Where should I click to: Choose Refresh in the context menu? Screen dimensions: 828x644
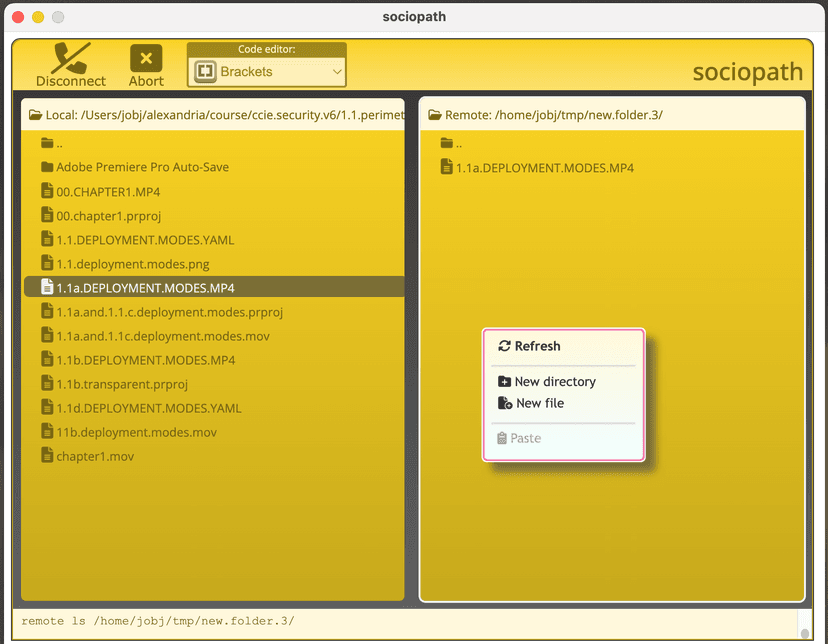click(563, 346)
